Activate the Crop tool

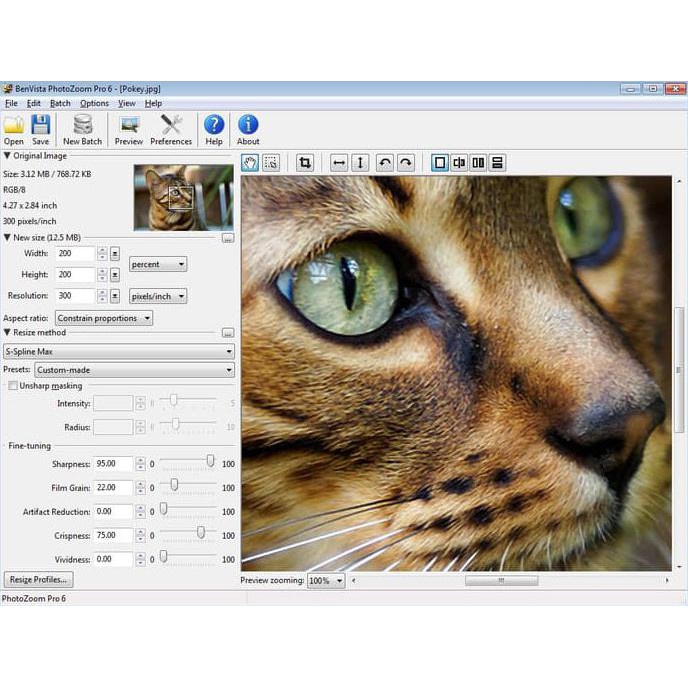coord(305,163)
